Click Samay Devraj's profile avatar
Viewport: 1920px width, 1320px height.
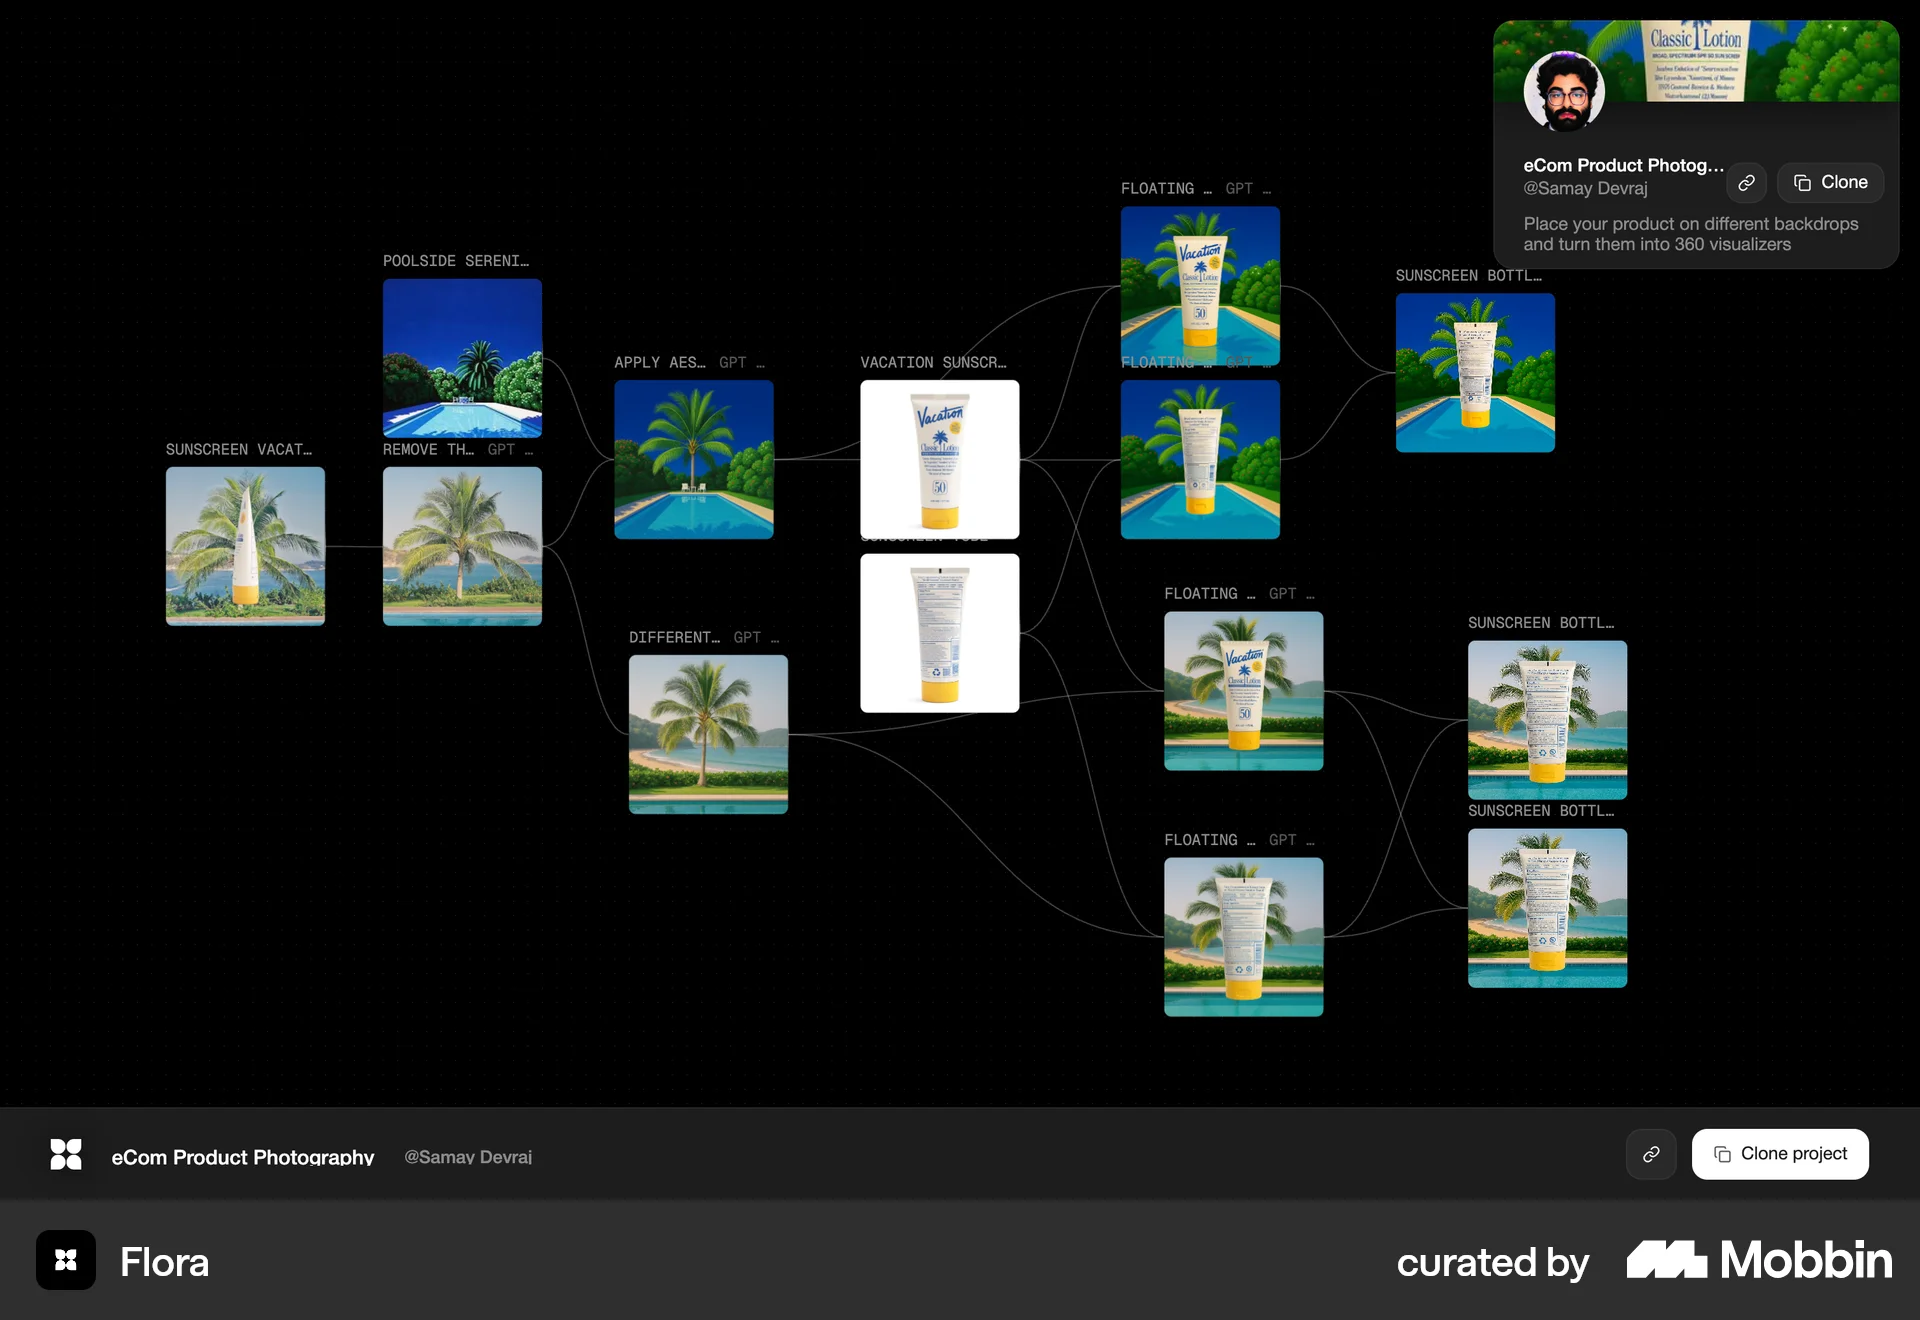(1564, 92)
